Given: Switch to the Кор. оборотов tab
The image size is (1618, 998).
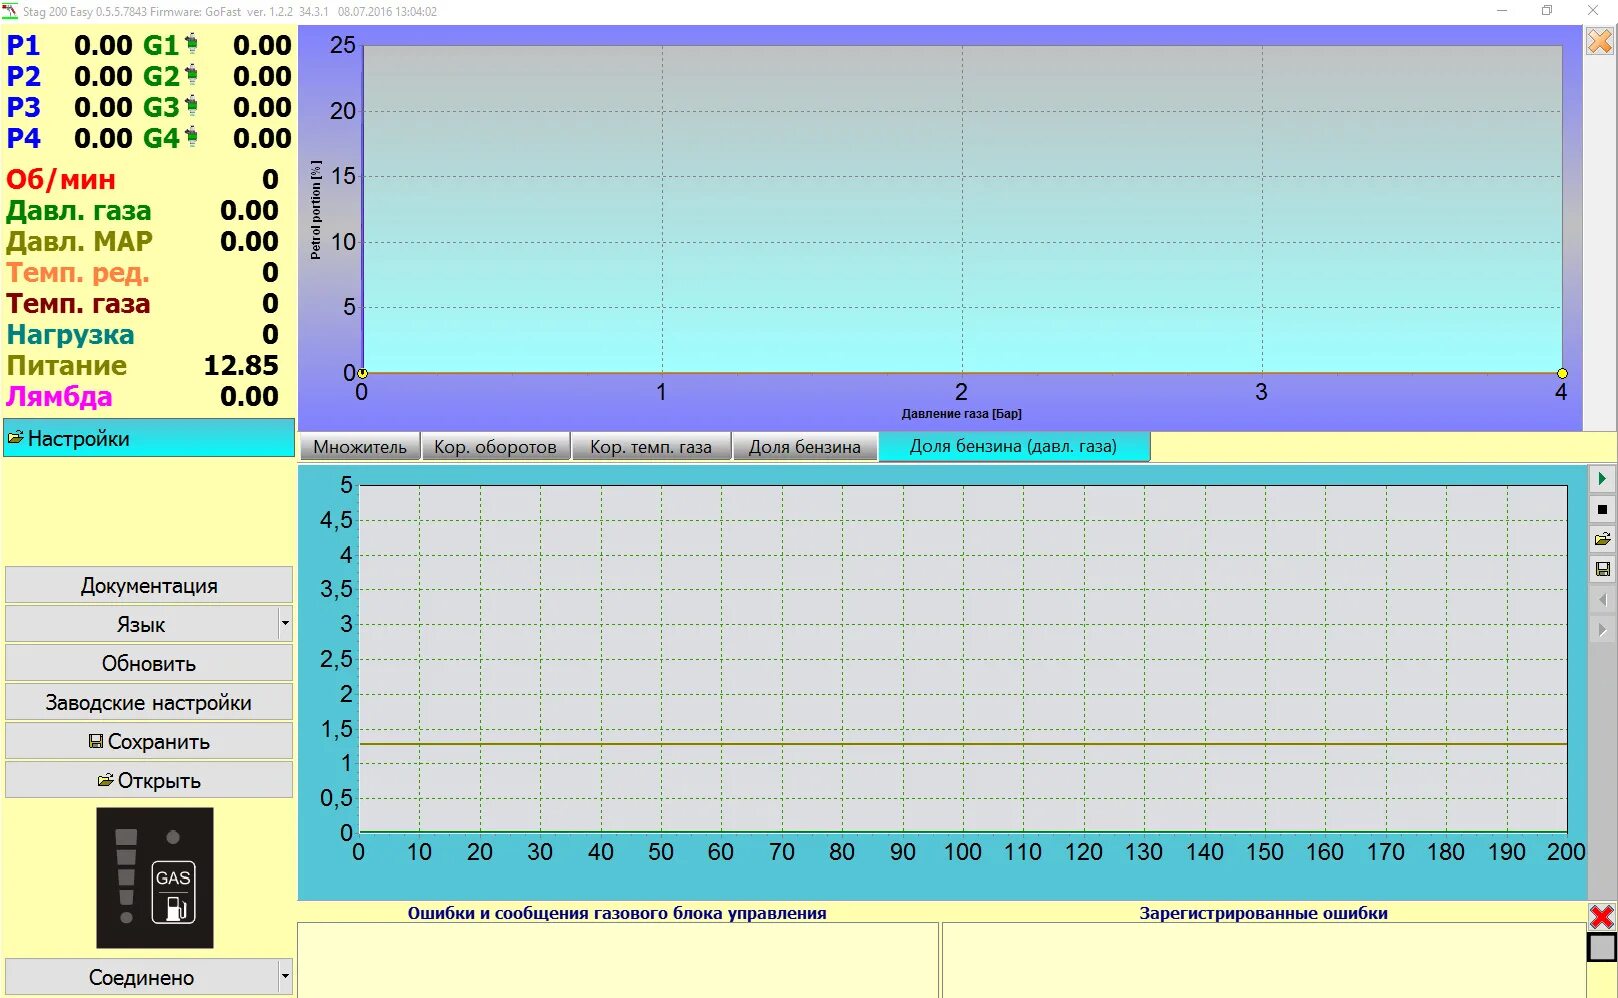Looking at the screenshot, I should click(495, 447).
